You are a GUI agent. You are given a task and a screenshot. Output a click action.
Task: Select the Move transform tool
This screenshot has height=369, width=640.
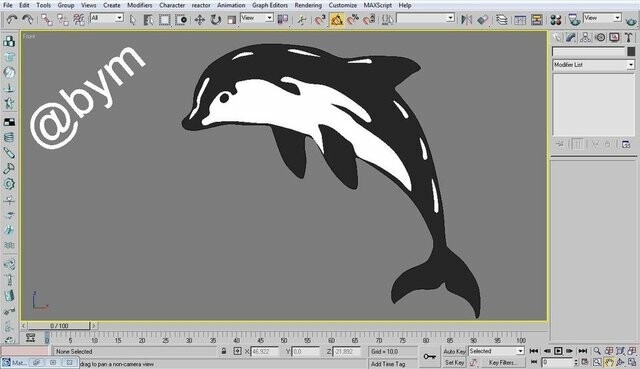(200, 20)
